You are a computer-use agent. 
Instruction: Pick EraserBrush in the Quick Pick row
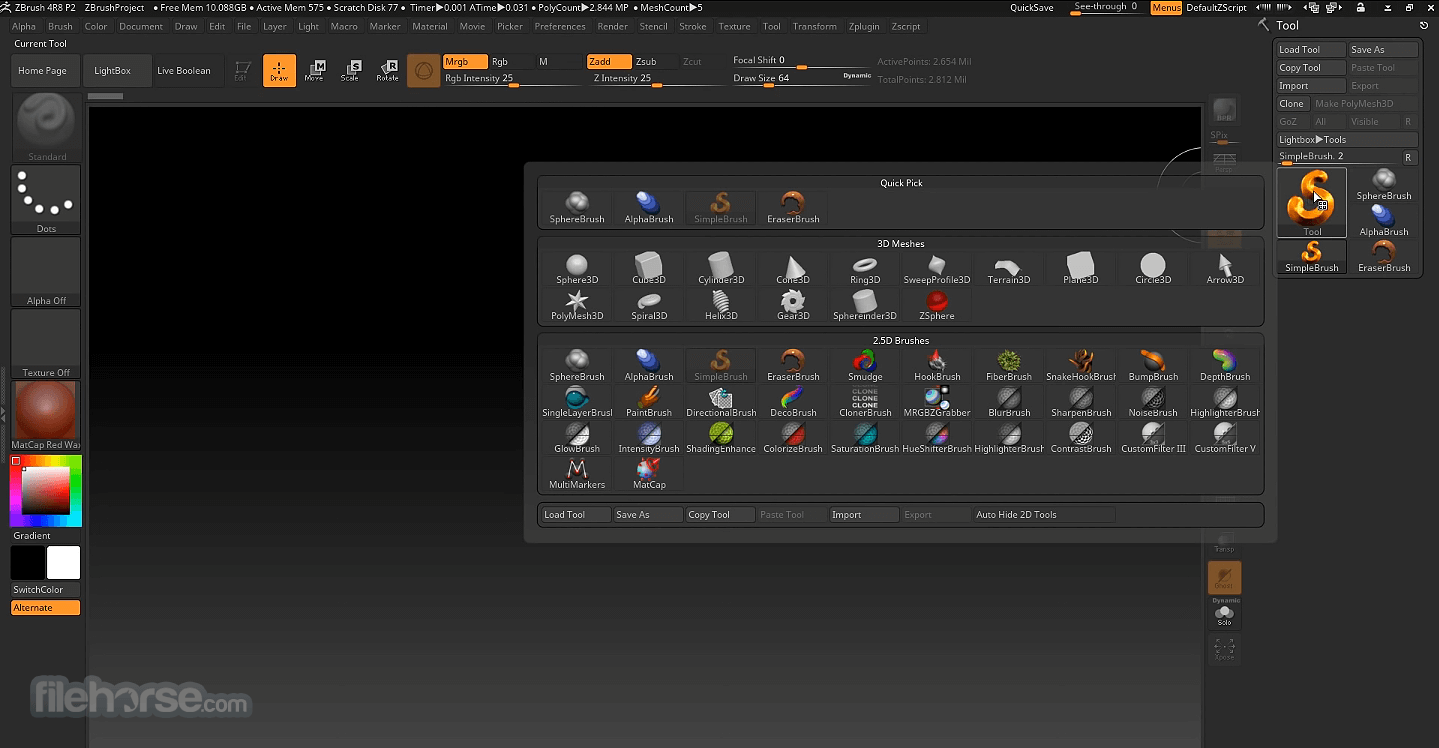[x=793, y=208]
